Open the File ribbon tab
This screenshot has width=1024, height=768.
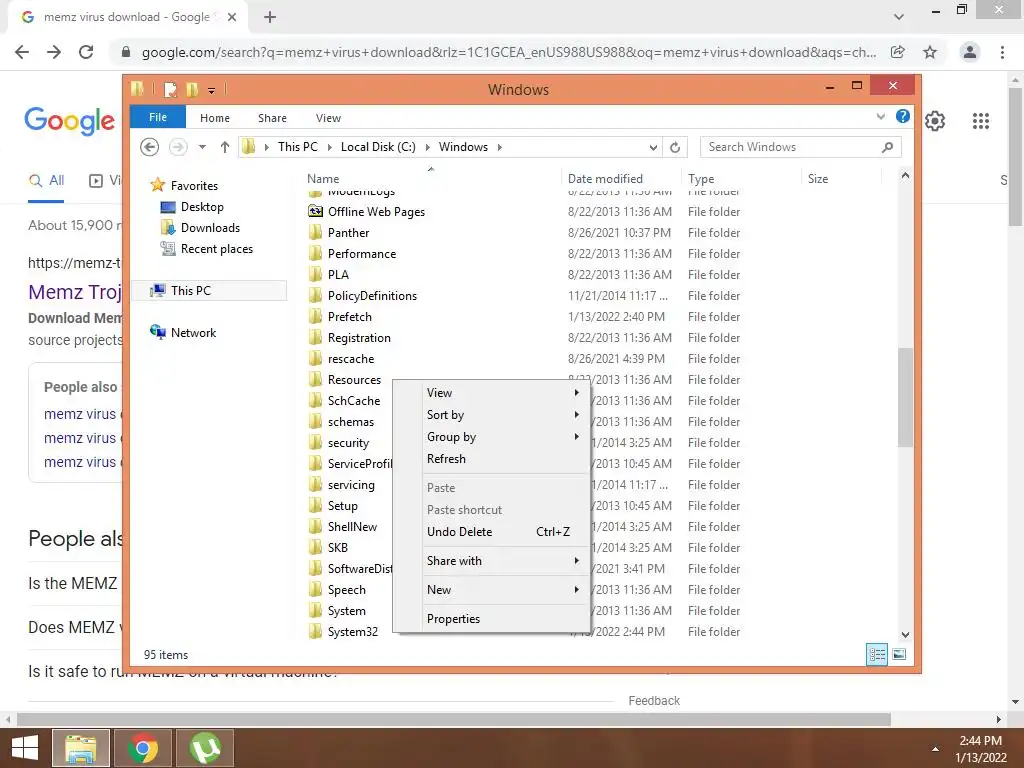158,117
